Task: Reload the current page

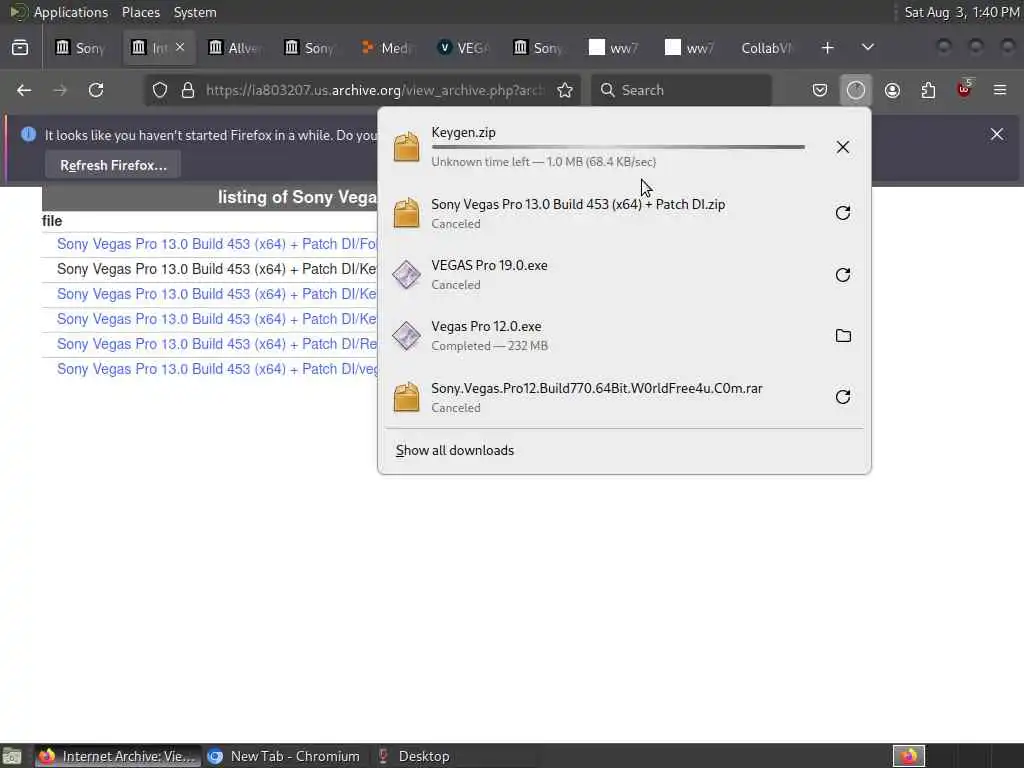Action: [x=96, y=90]
